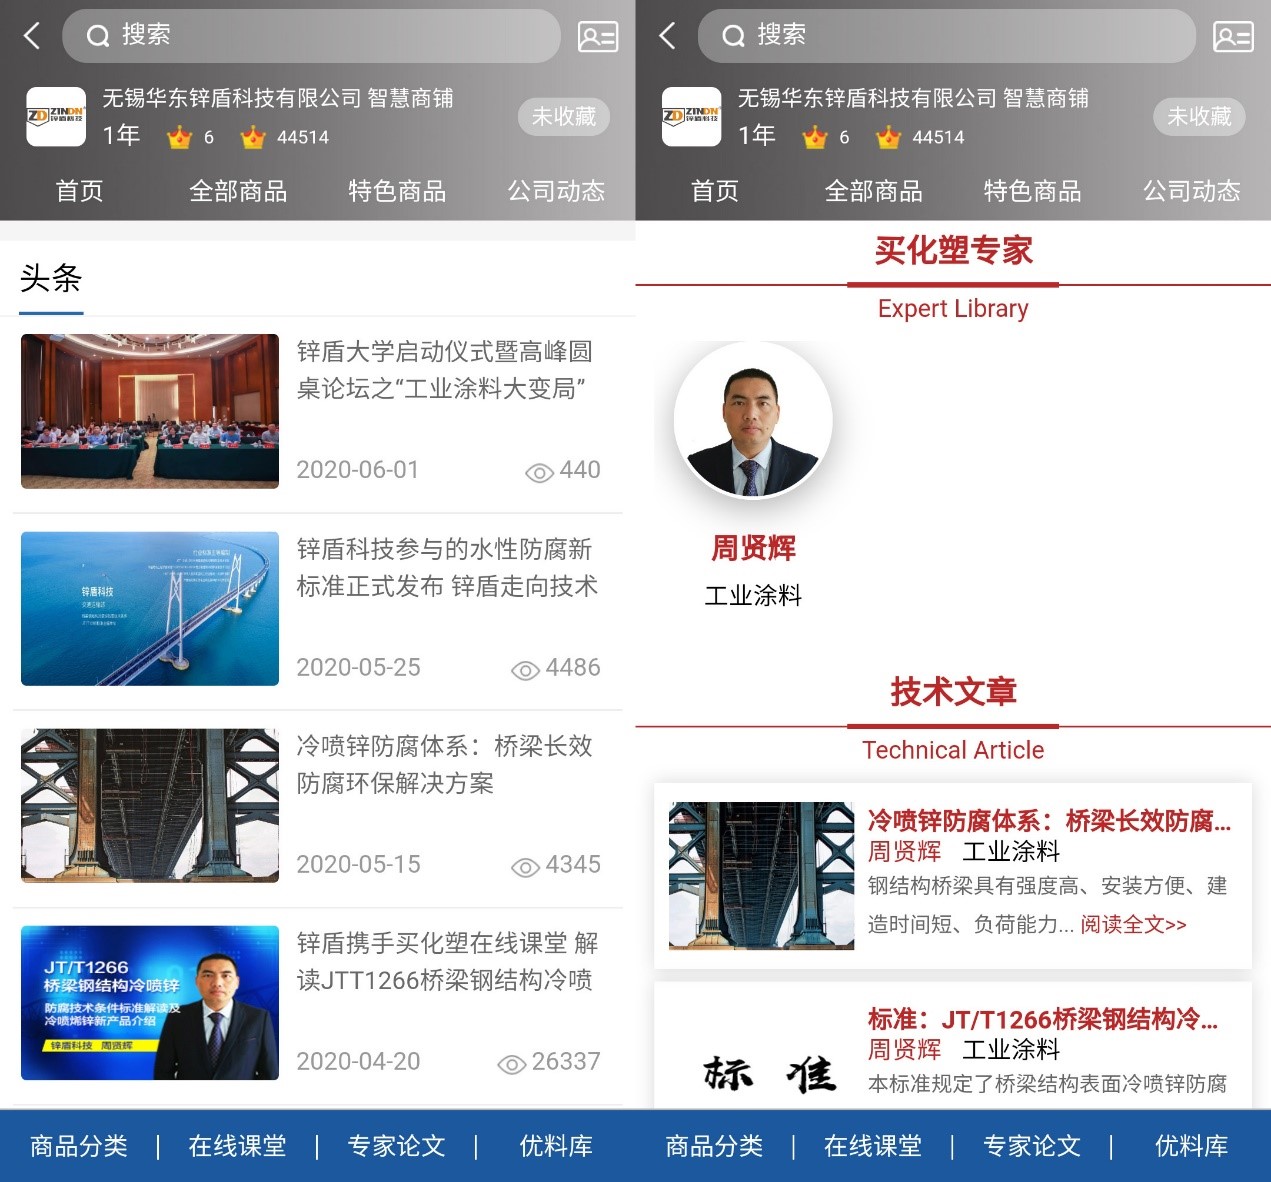Tap author 周贤辉 in 冷喷锌 article card

point(904,851)
